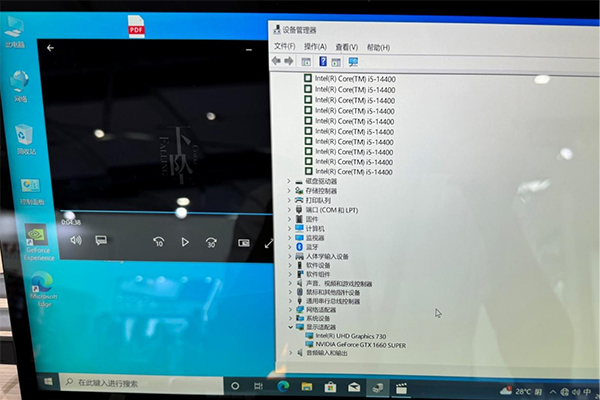Click the Back arrow in Device Manager toolbar
600x400 pixels.
276,62
